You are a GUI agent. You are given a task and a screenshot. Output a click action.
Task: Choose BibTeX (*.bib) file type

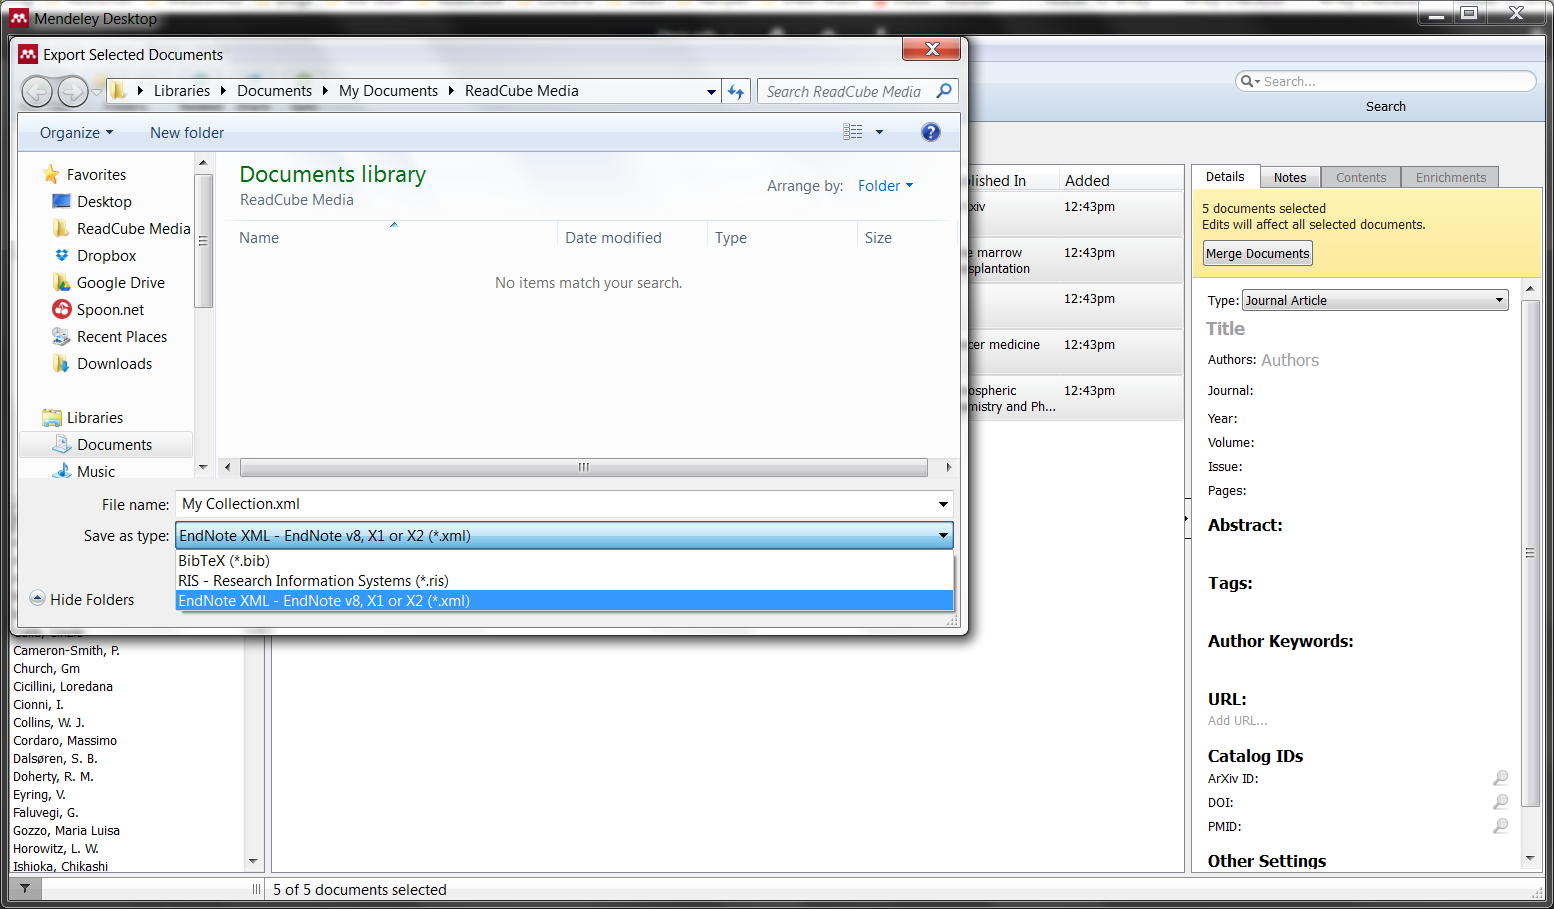[x=564, y=561]
